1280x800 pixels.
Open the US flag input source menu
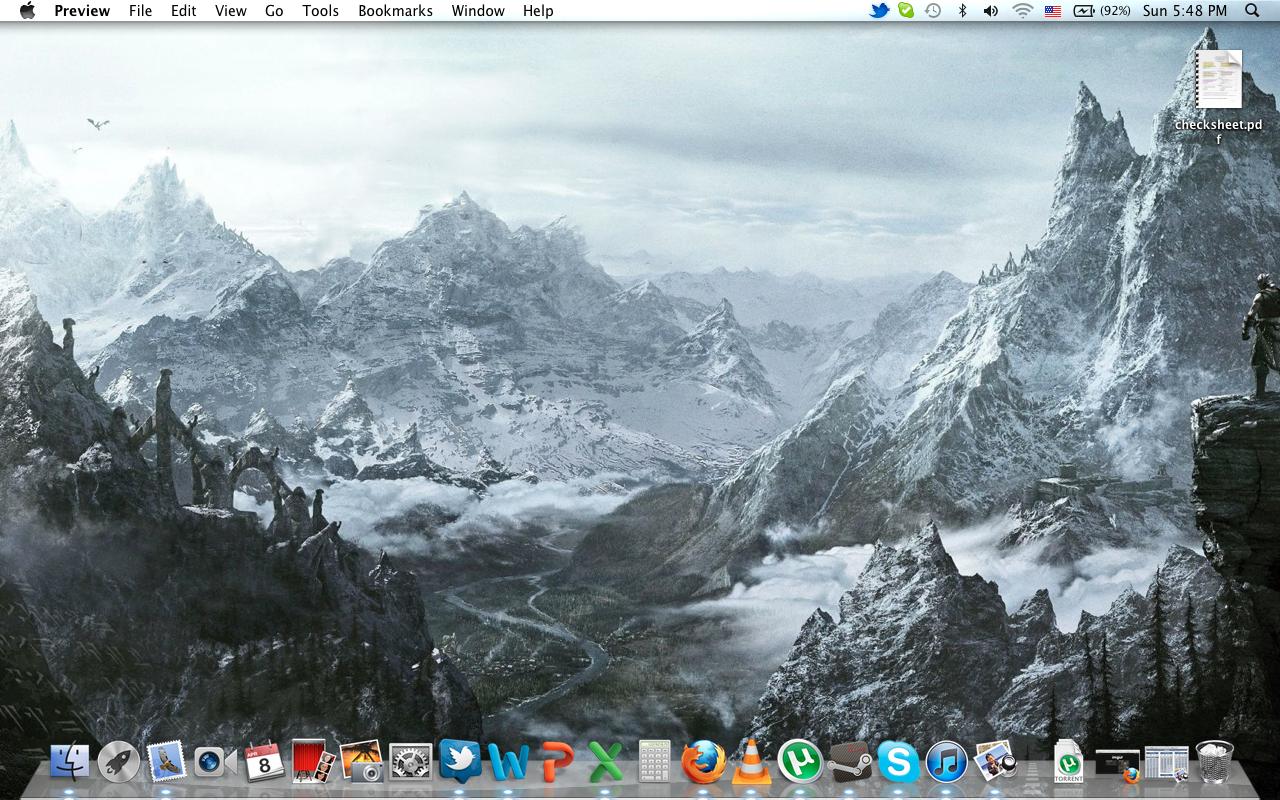click(1053, 11)
